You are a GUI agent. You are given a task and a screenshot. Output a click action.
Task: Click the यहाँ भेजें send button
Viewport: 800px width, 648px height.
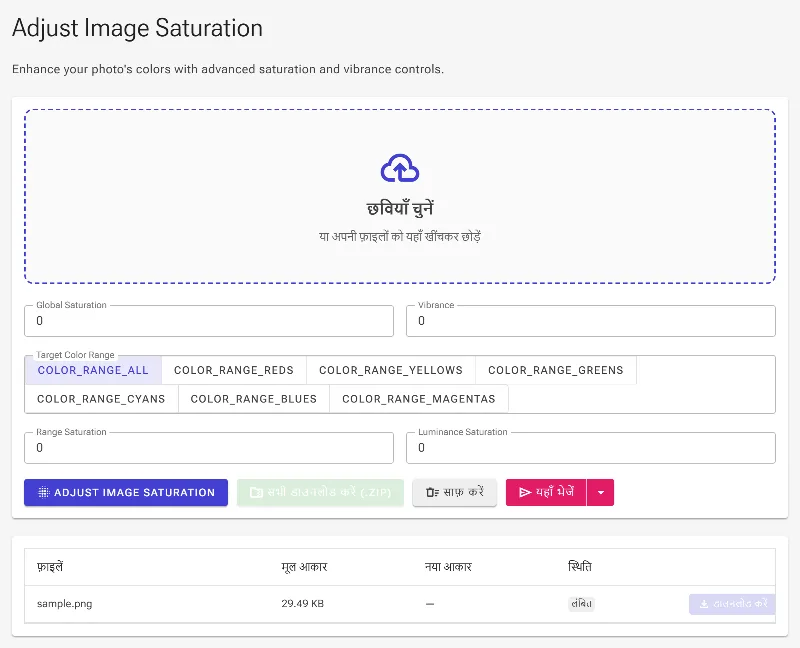546,492
